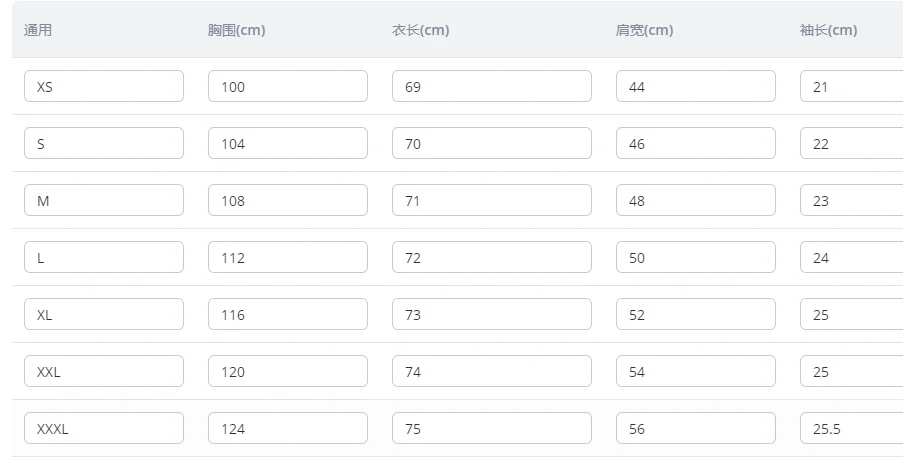Edit the L size name field
The image size is (903, 460).
tap(104, 257)
